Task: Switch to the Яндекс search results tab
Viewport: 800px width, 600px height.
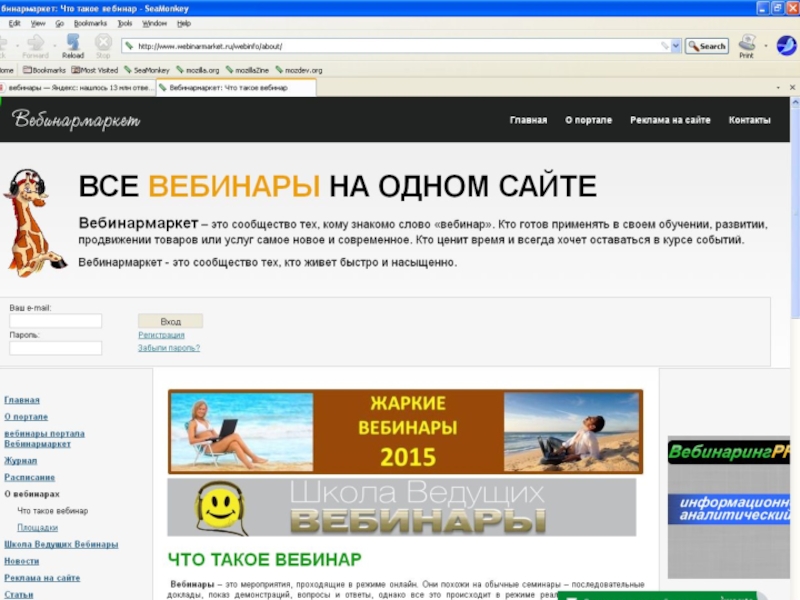Action: coord(78,88)
